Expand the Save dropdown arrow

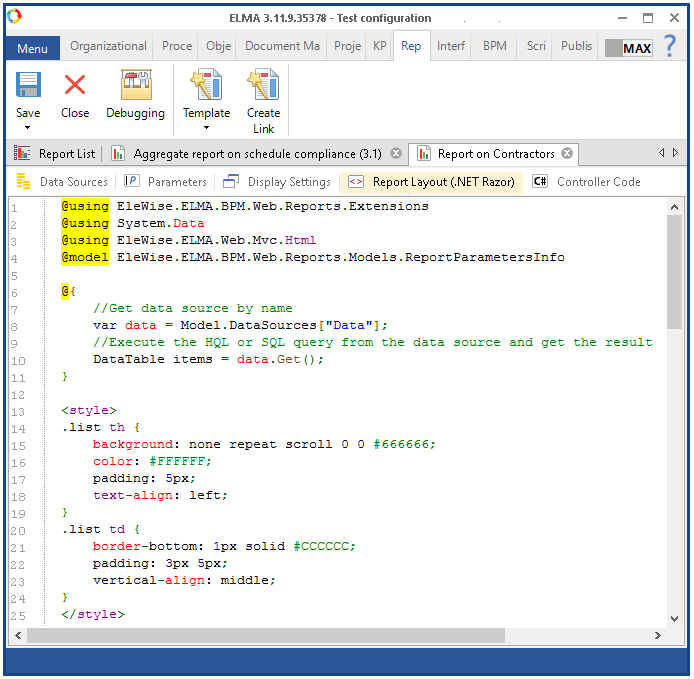click(x=28, y=128)
